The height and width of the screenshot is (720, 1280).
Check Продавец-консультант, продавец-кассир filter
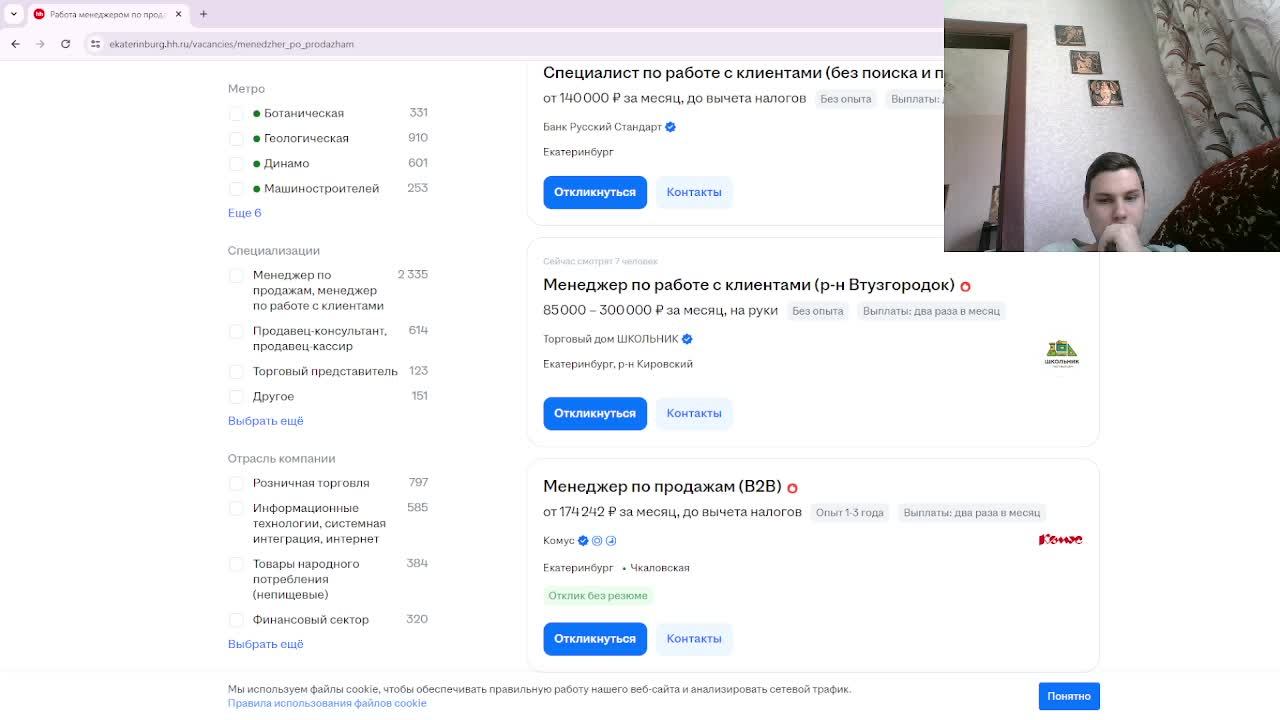pos(236,332)
